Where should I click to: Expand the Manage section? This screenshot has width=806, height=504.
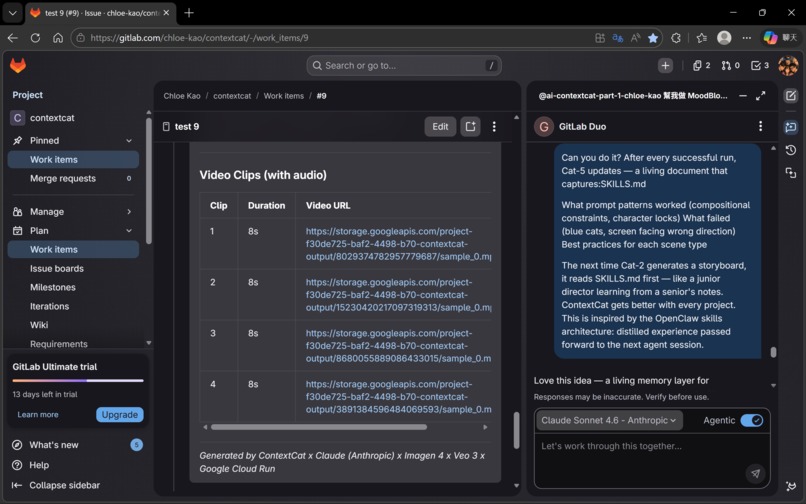129,211
